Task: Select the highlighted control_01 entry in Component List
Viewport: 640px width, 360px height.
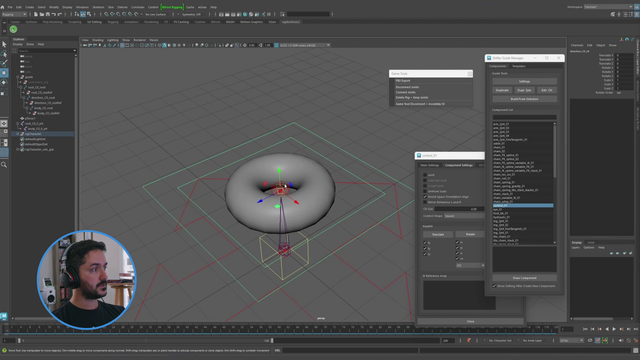Action: coord(523,205)
